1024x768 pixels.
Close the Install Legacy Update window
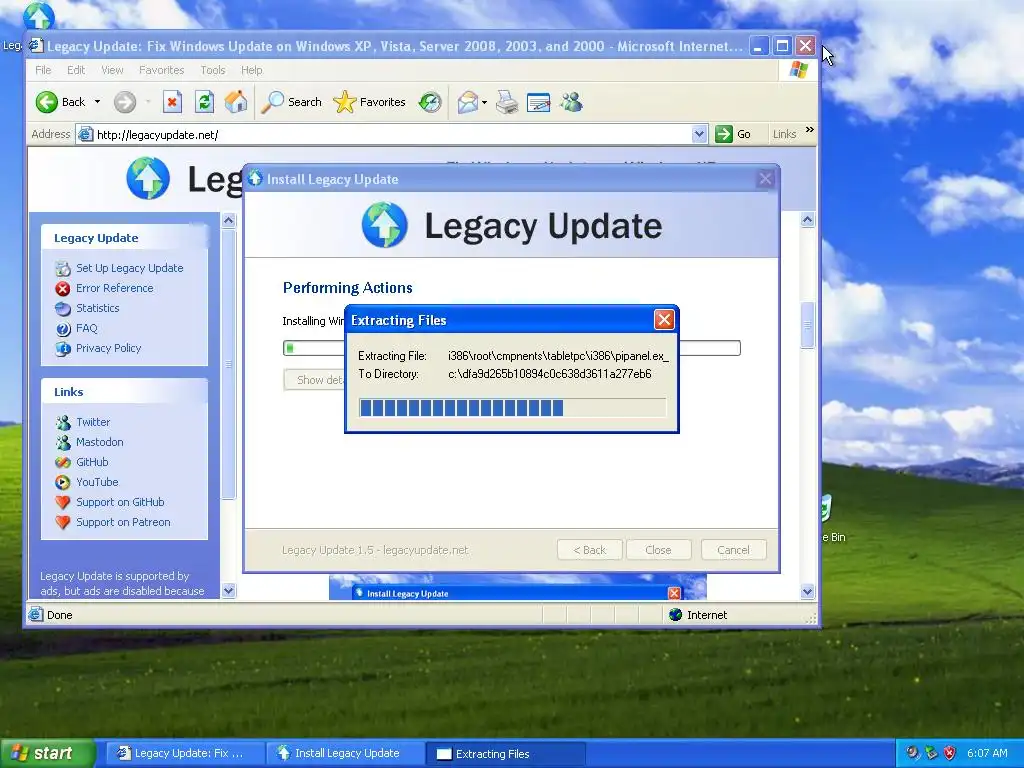click(x=765, y=179)
